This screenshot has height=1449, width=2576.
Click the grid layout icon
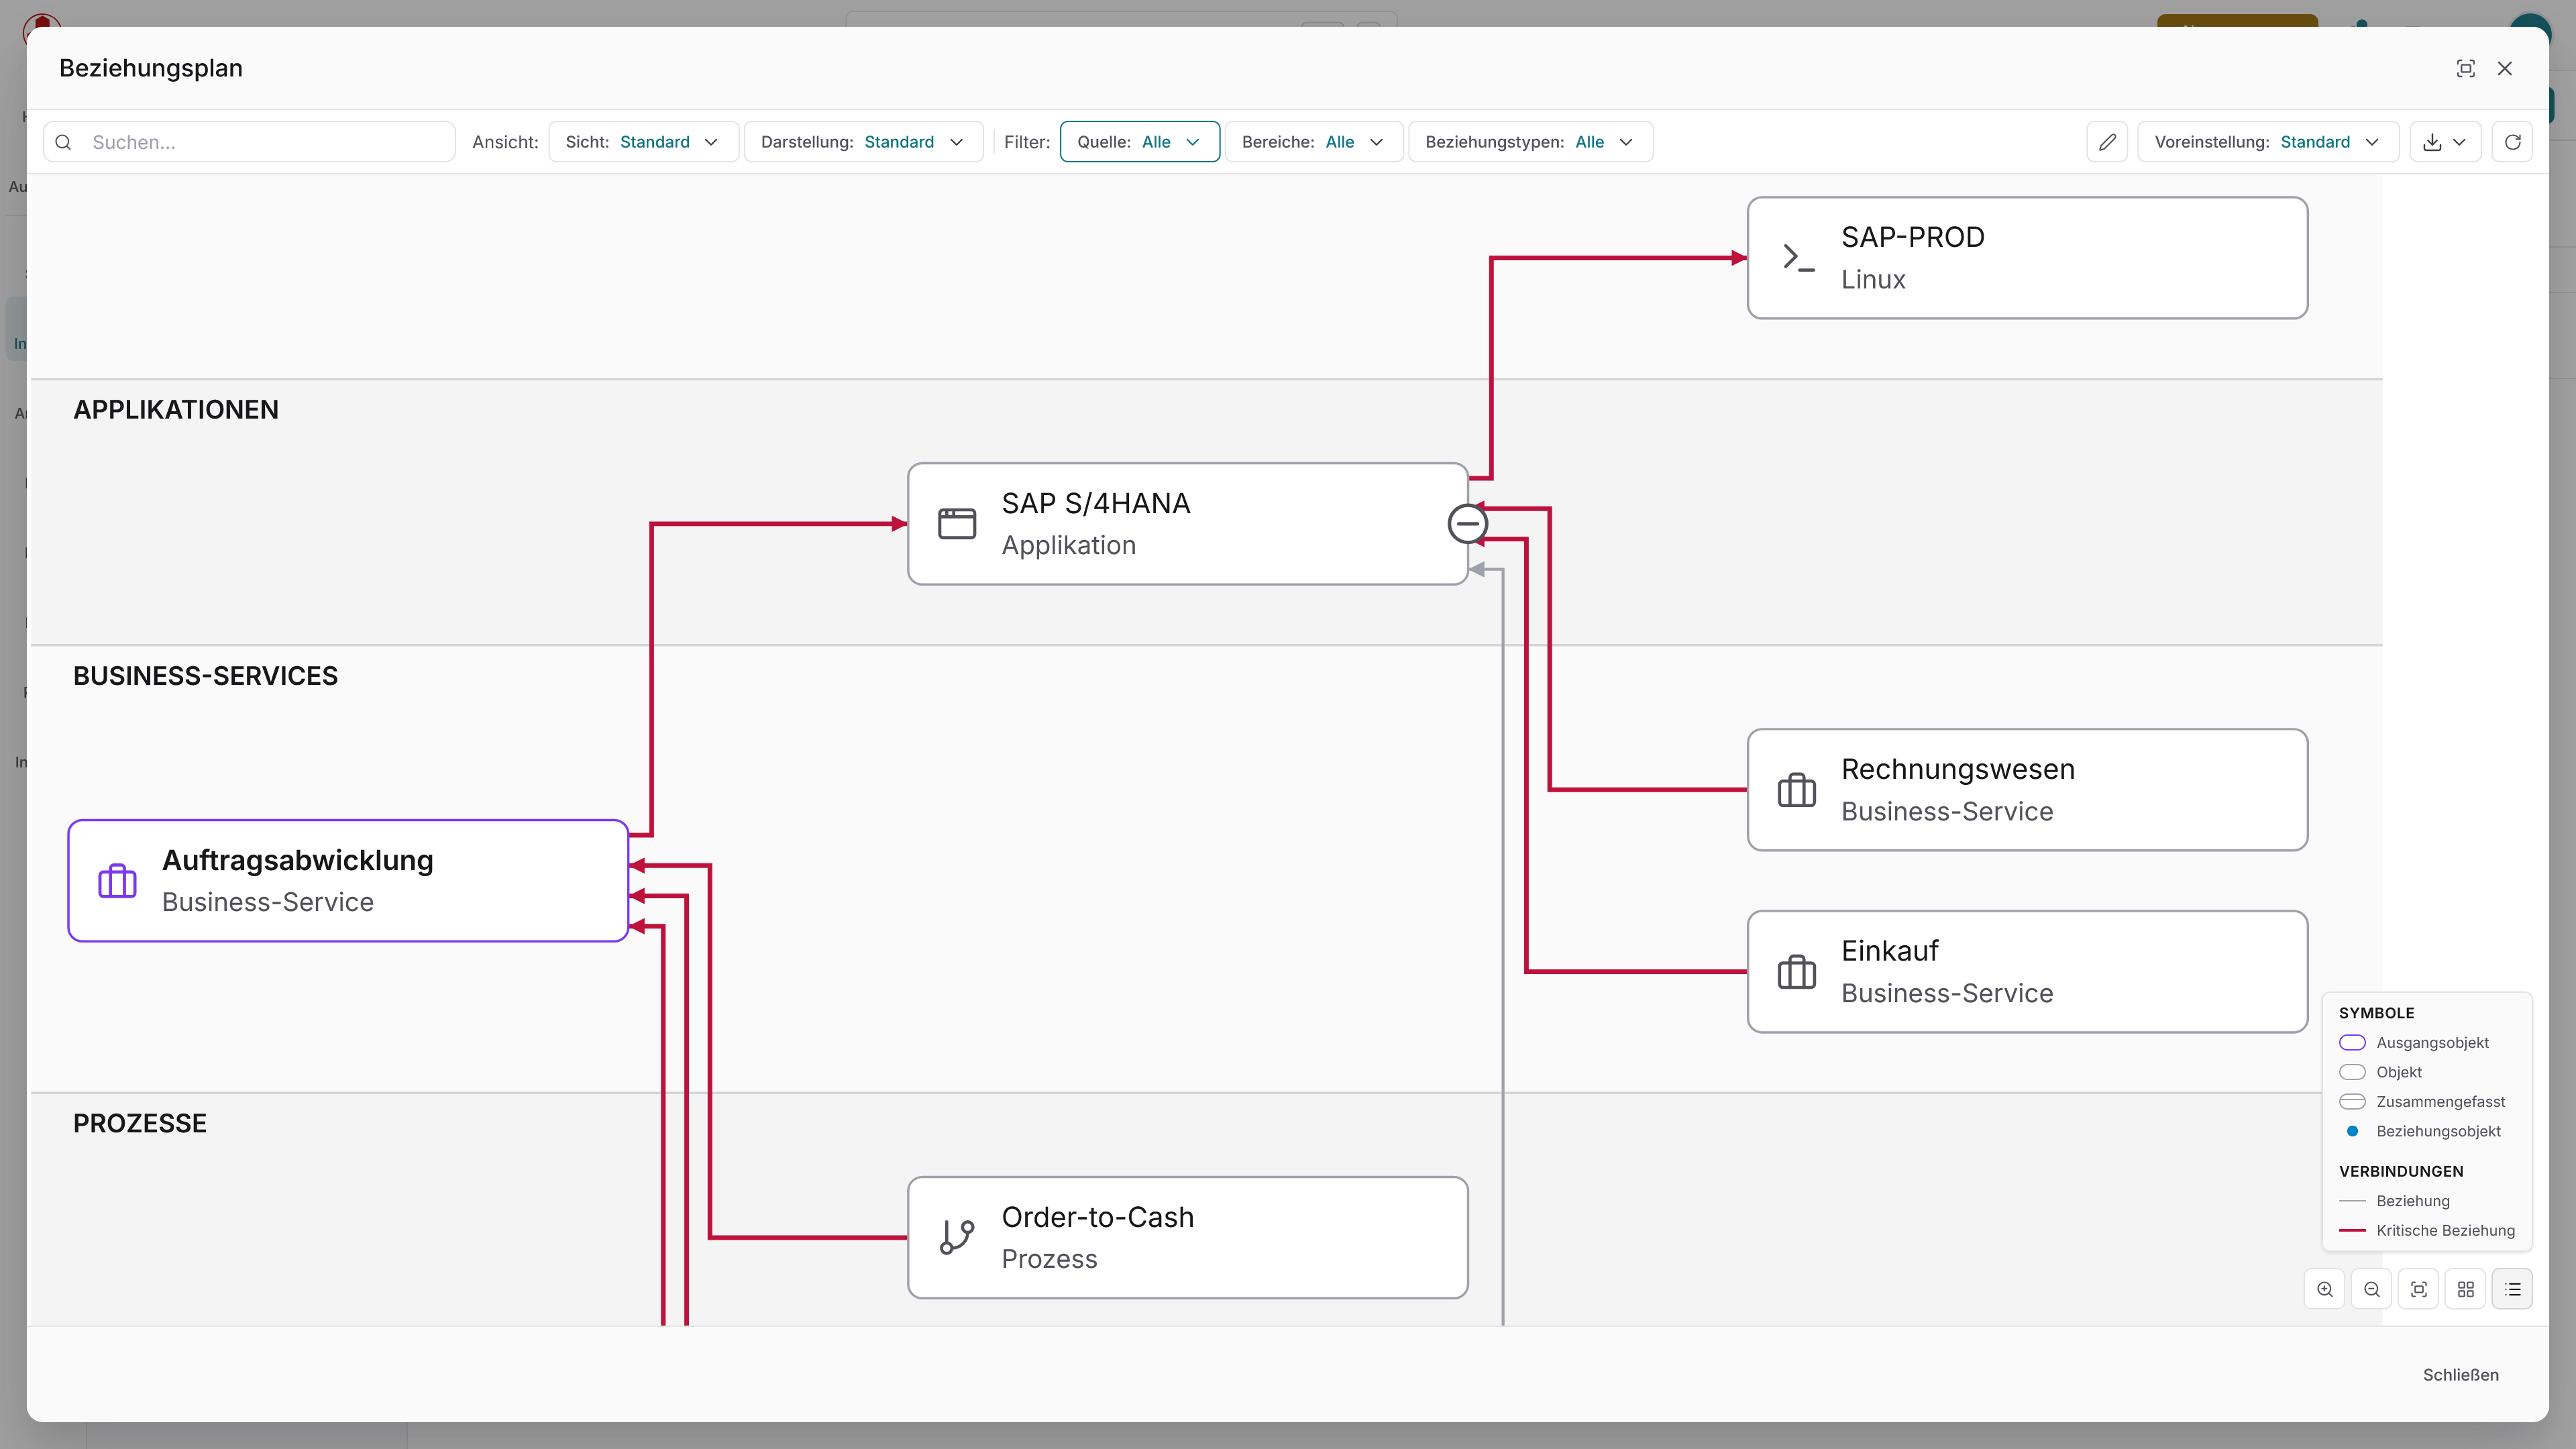click(x=2466, y=1289)
